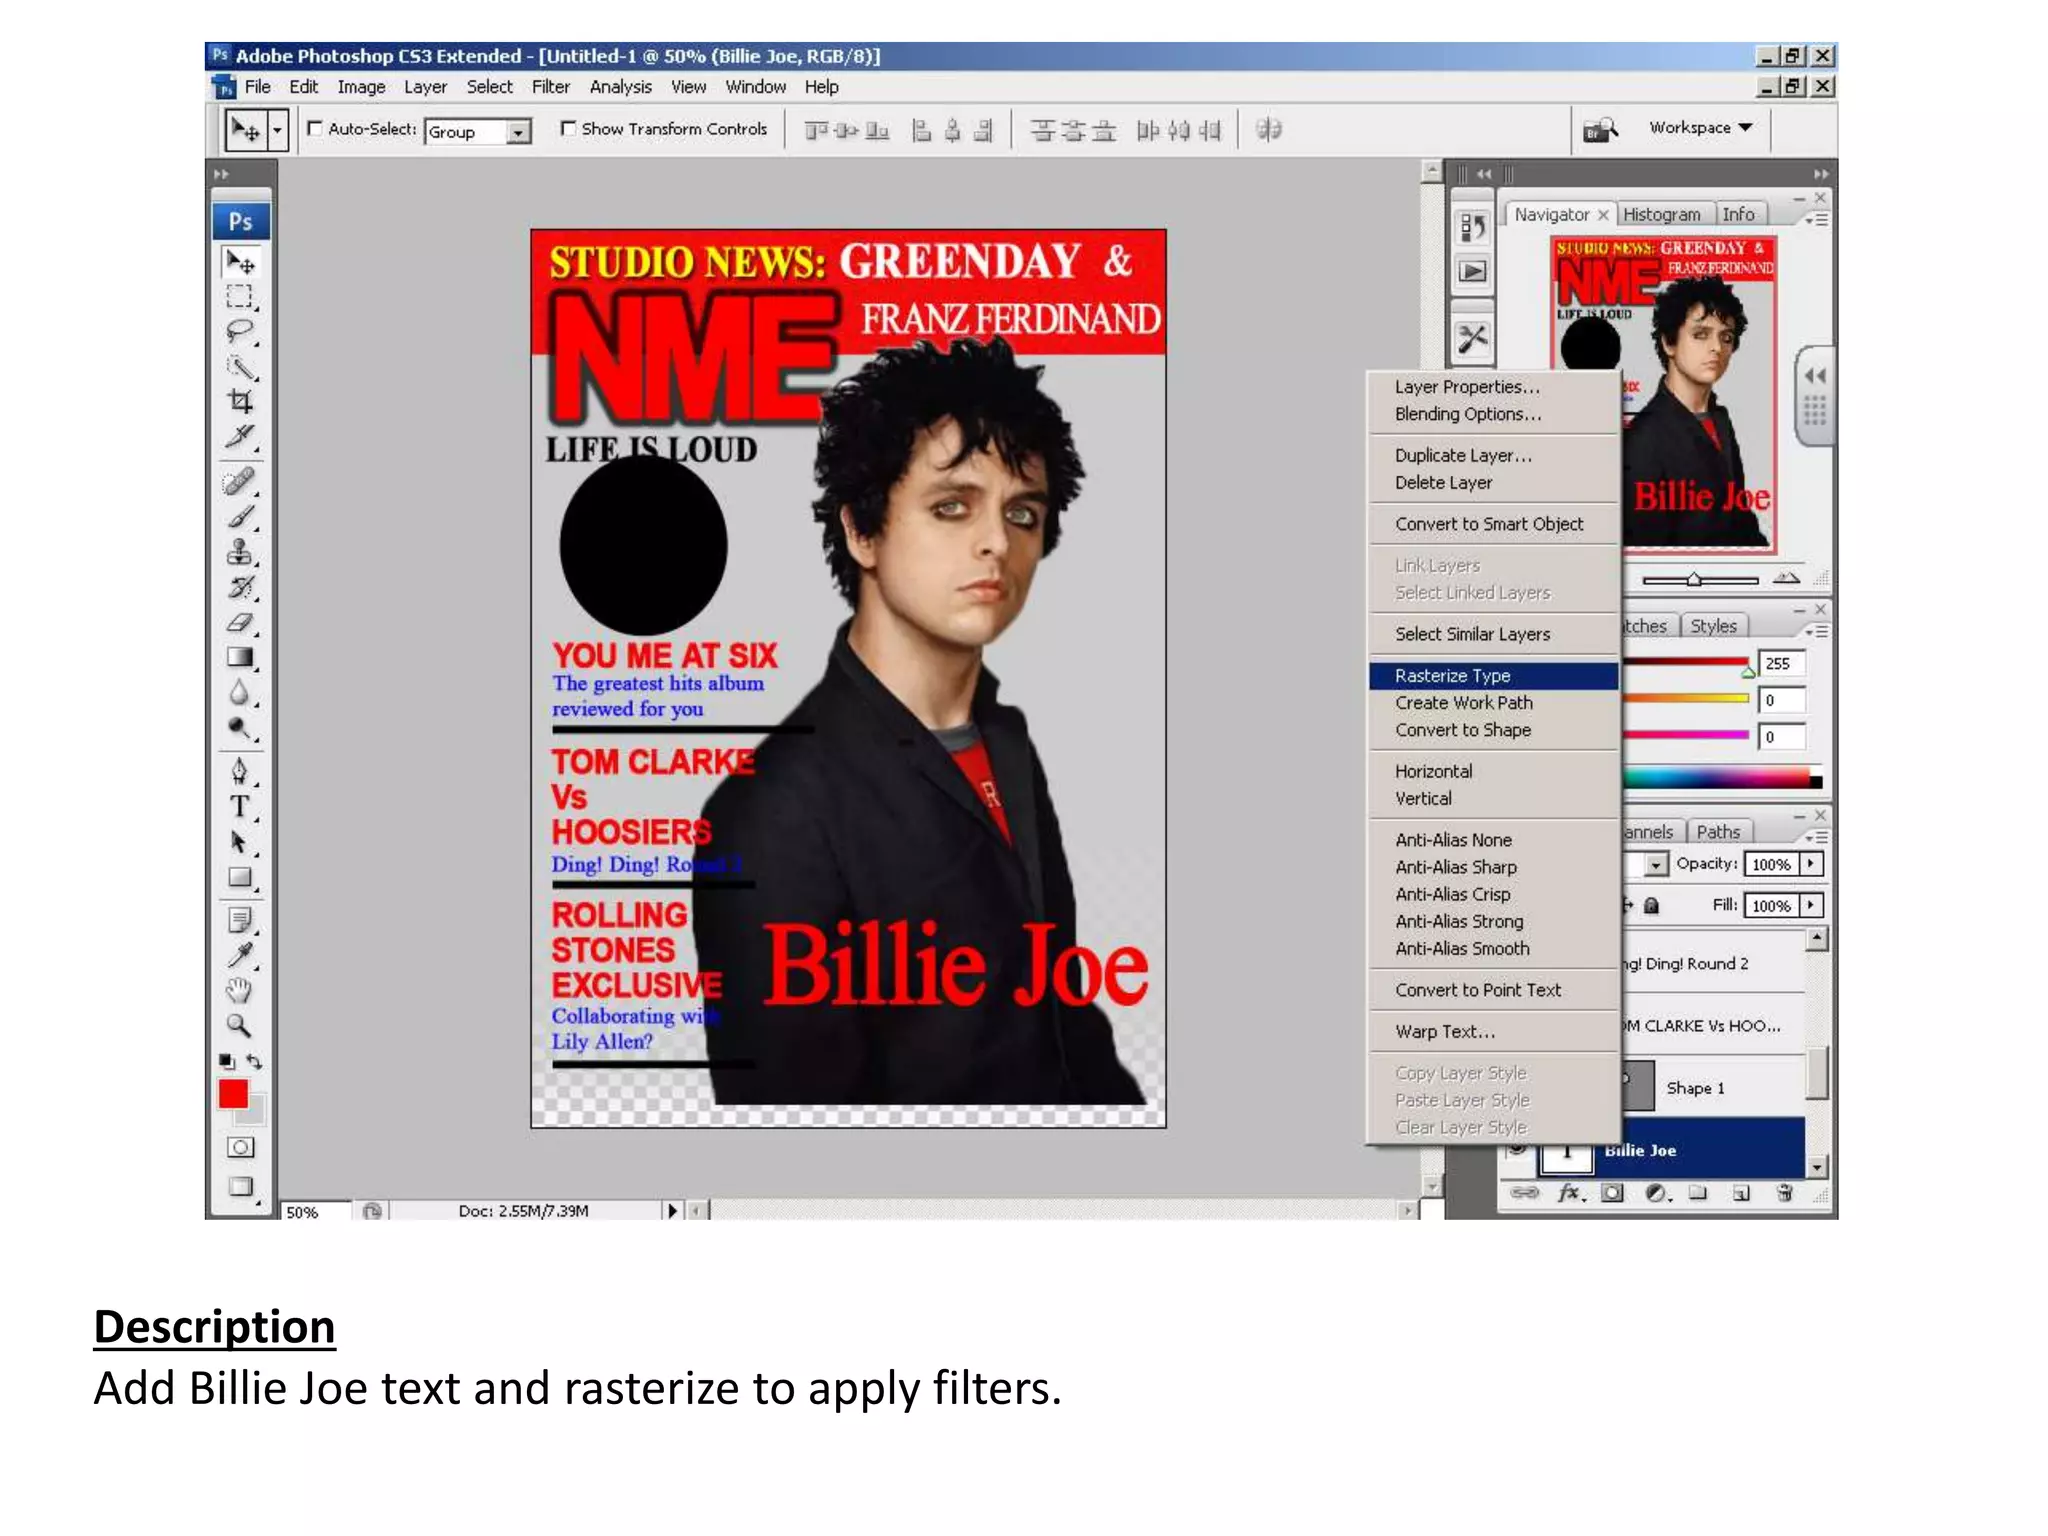2048x1536 pixels.
Task: Click color spectrum ramp bar
Action: pyautogui.click(x=1721, y=778)
